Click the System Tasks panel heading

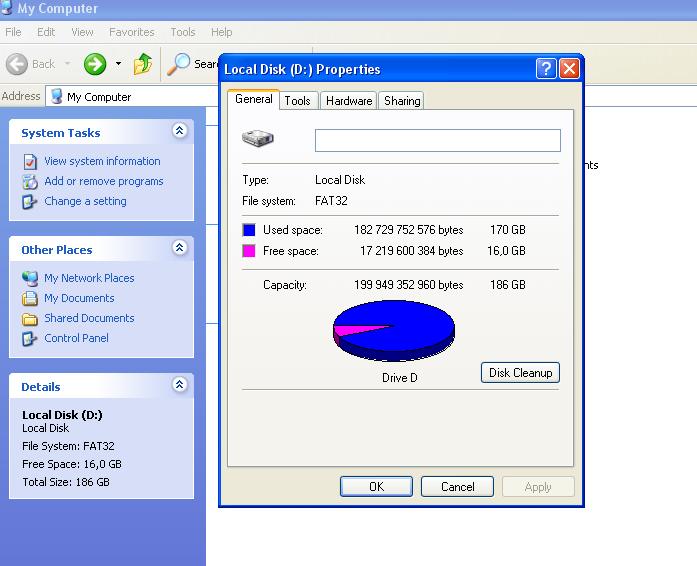(x=61, y=133)
